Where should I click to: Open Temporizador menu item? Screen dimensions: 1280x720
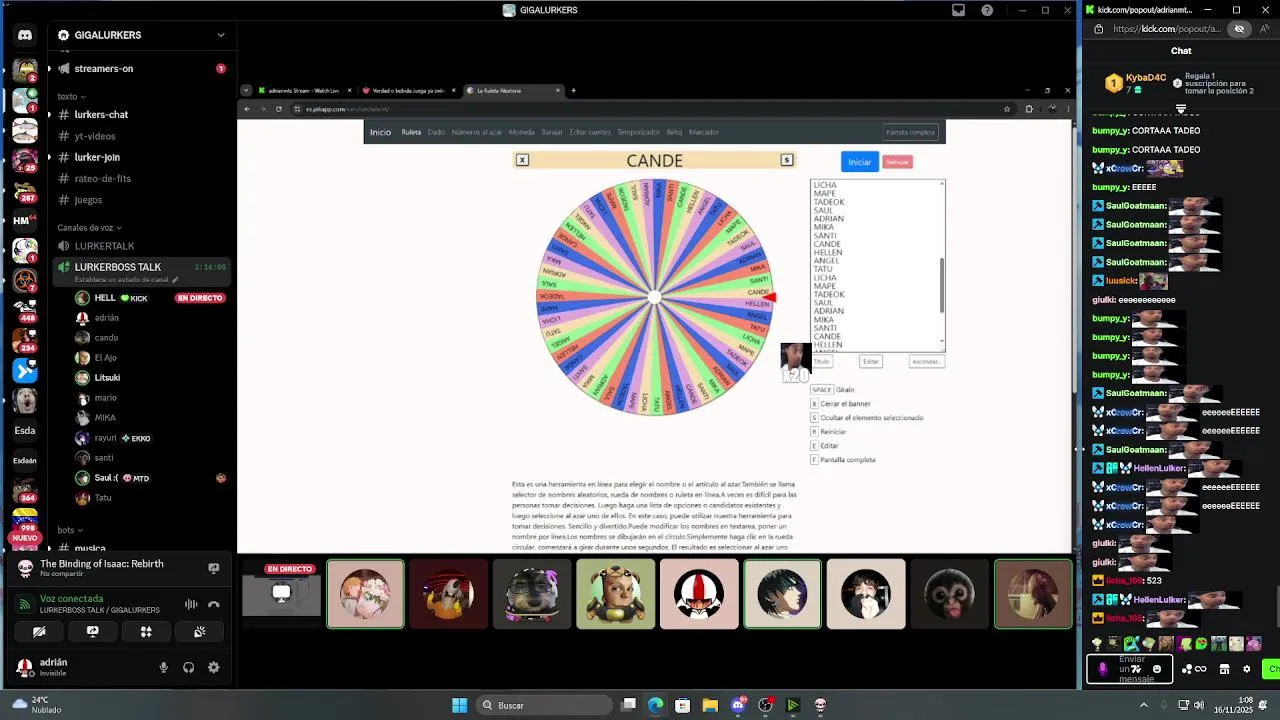(638, 132)
